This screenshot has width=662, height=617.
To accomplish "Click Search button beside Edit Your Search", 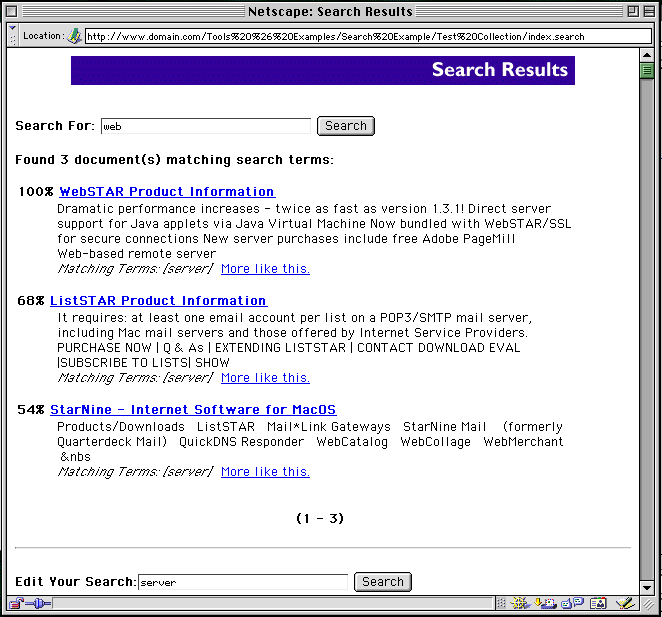I will [383, 582].
